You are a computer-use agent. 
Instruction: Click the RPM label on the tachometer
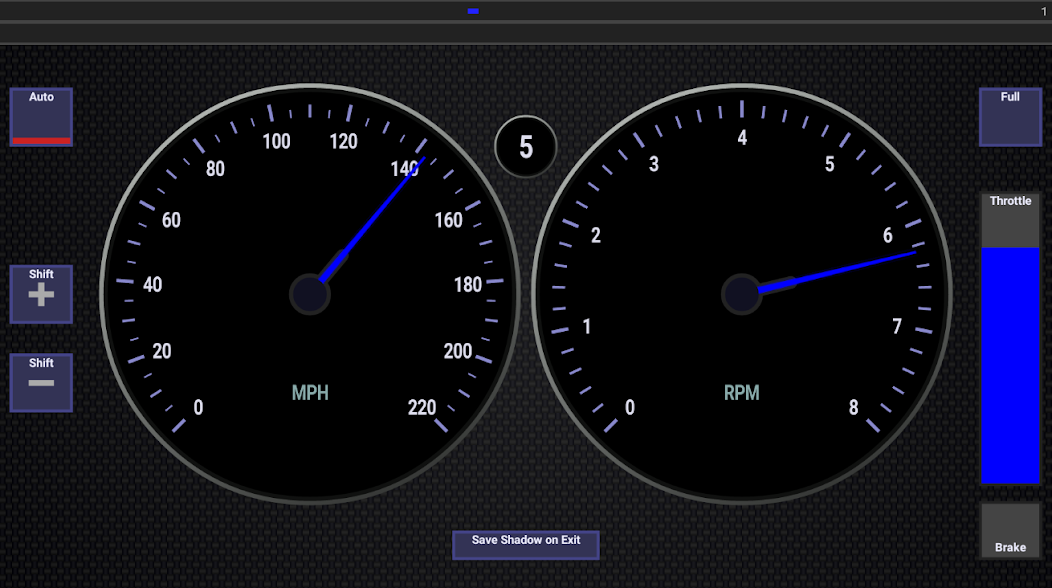tap(742, 394)
